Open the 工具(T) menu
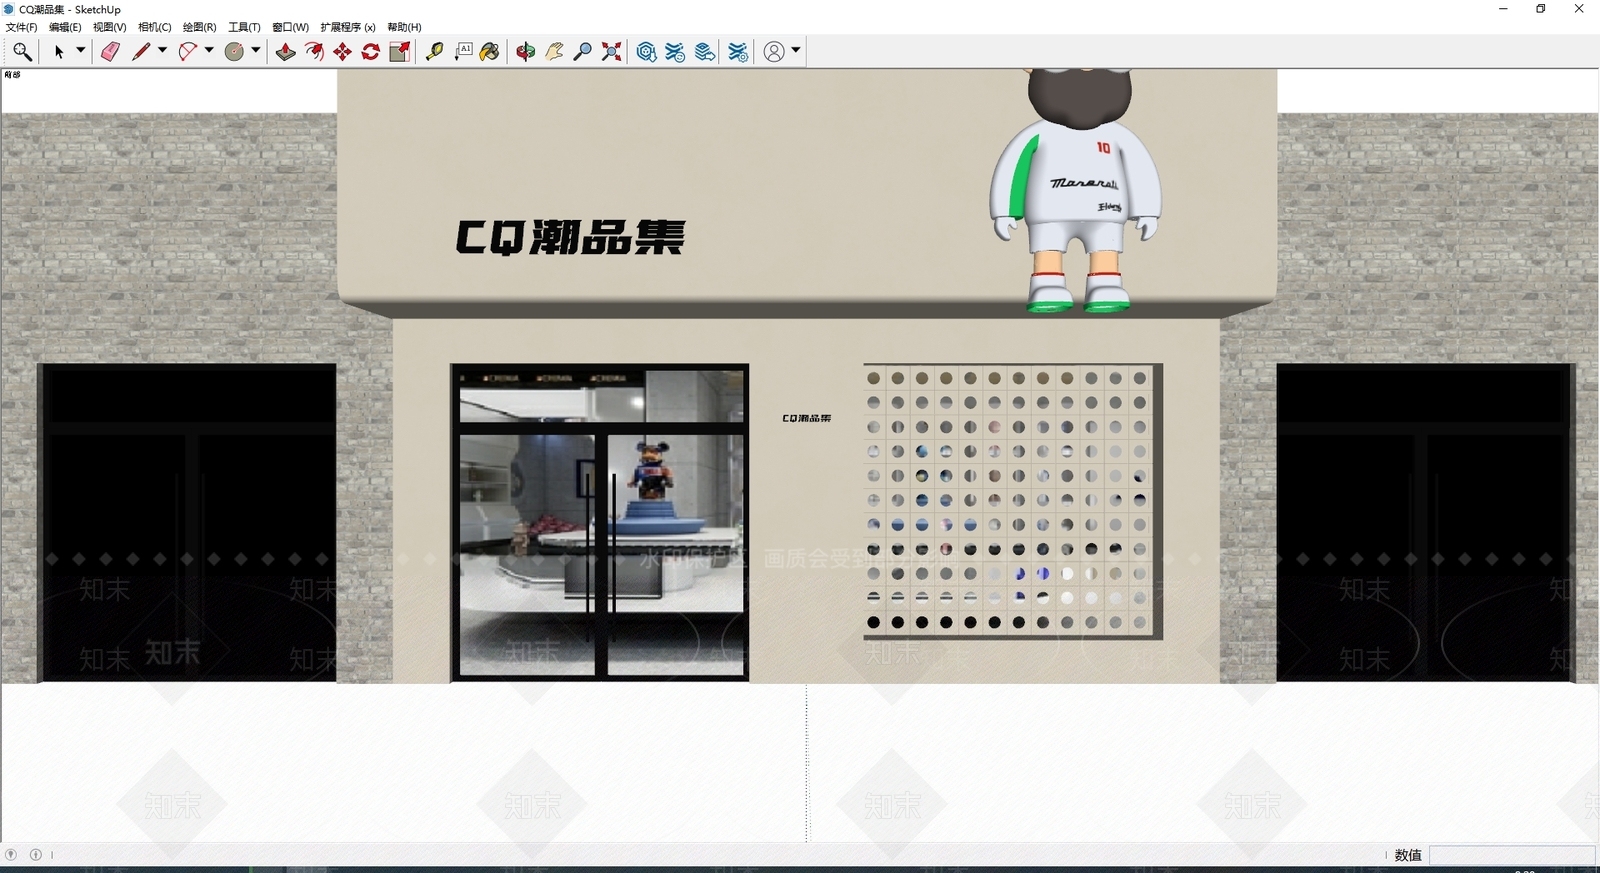This screenshot has height=873, width=1600. click(244, 27)
